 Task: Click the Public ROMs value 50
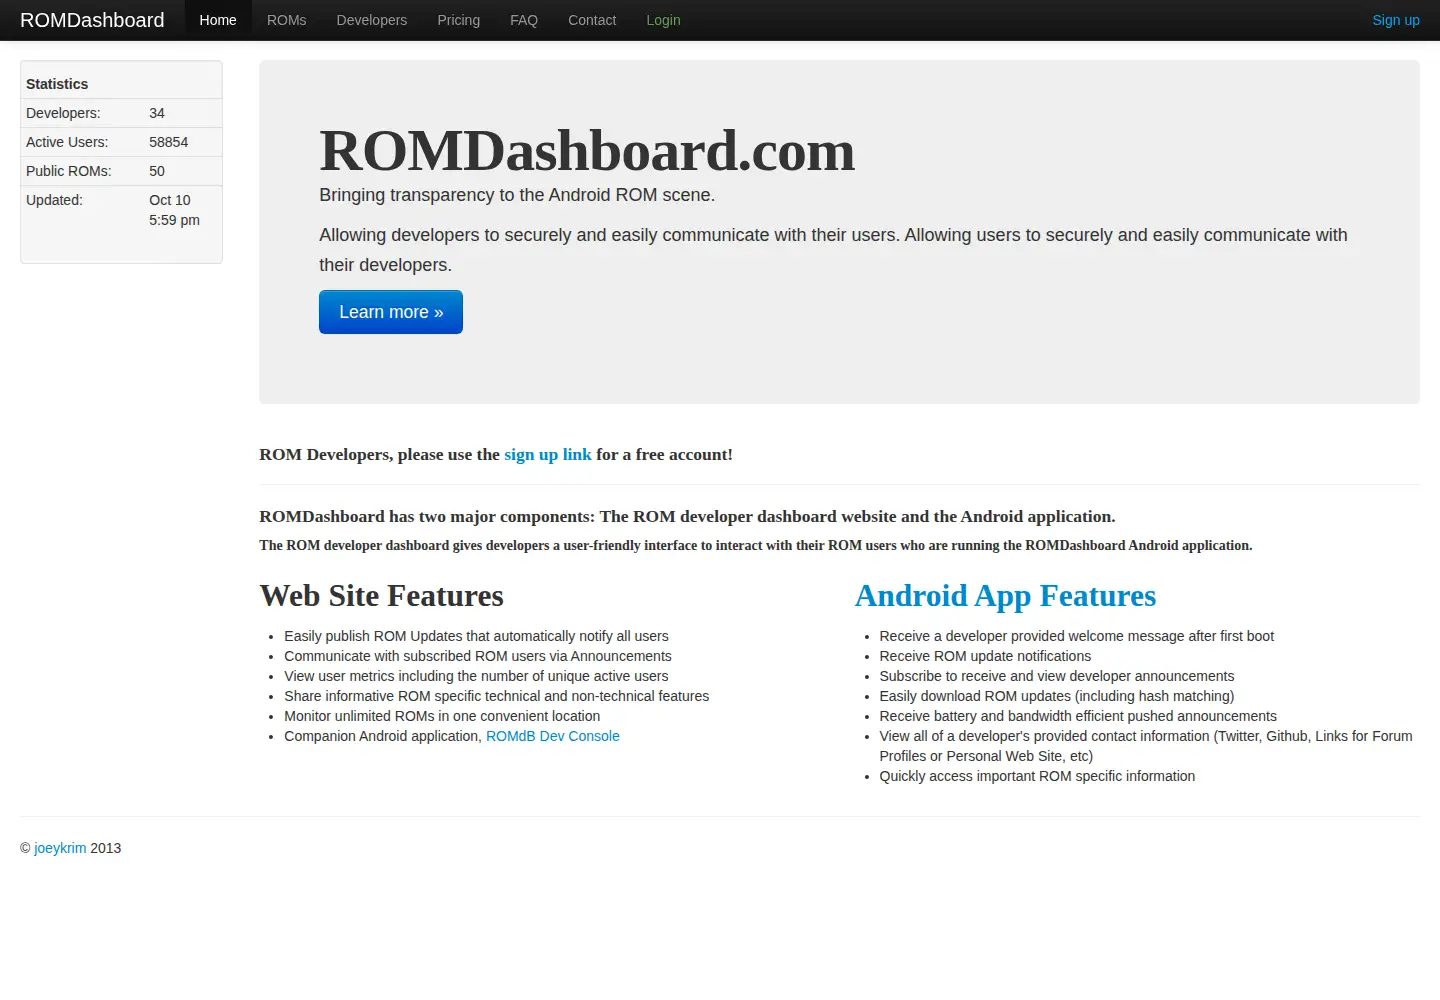[x=157, y=171]
